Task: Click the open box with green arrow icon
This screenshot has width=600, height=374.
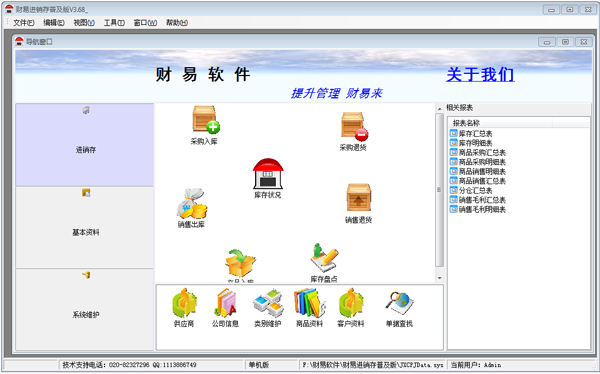Action: click(x=240, y=263)
